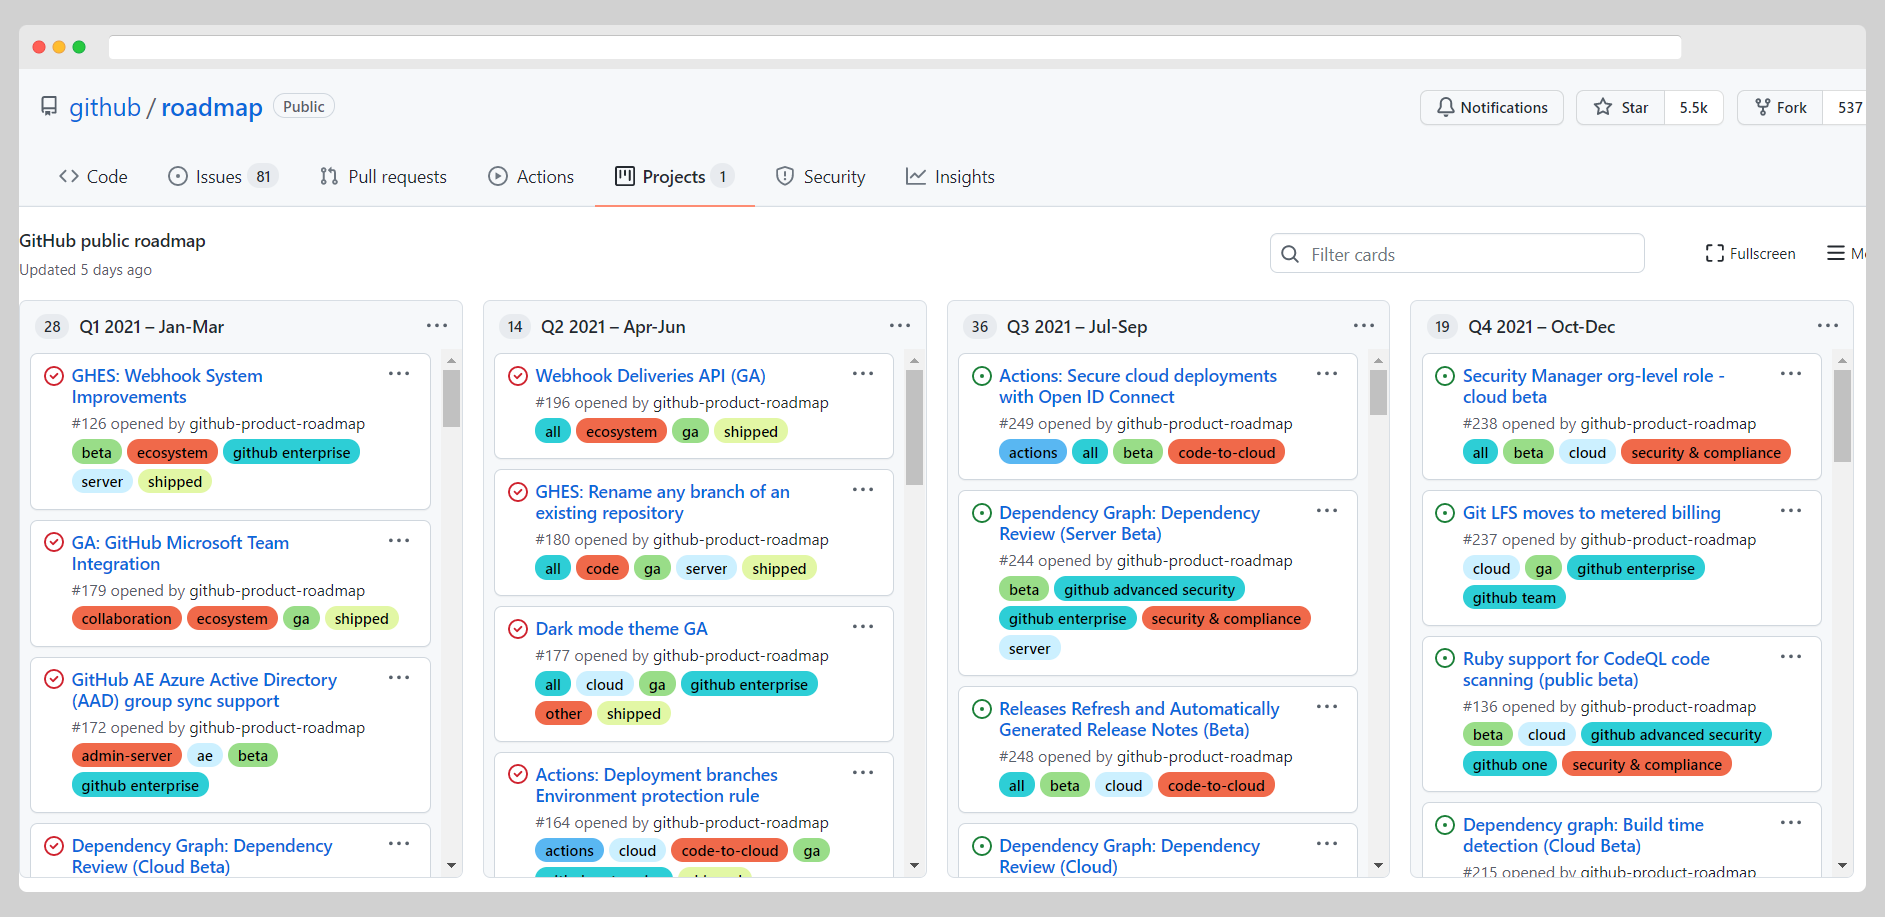
Task: Click open-issue icon on Releases Refresh card
Action: click(982, 709)
